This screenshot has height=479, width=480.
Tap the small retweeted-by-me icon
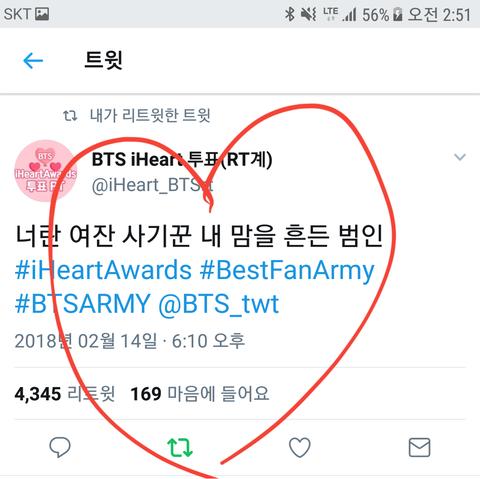[x=70, y=116]
